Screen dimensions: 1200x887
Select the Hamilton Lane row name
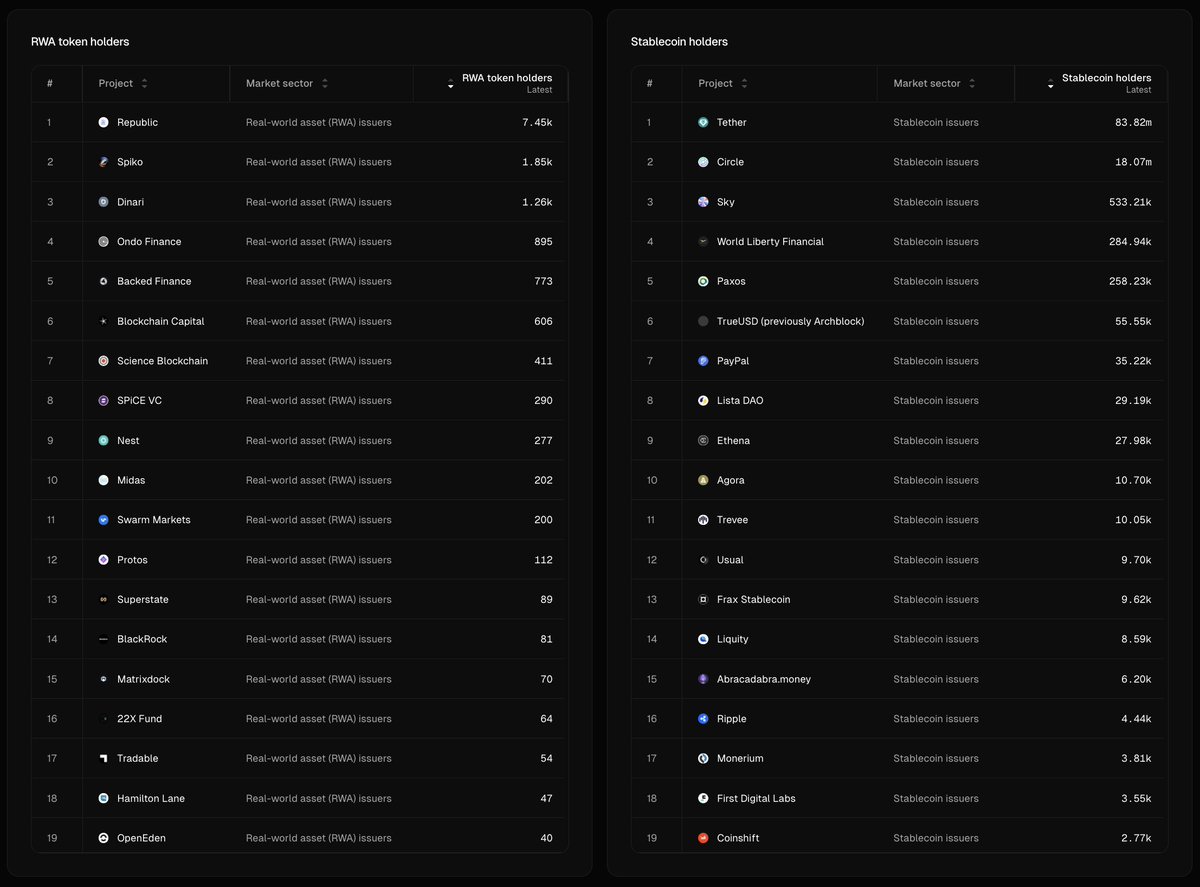coord(151,798)
